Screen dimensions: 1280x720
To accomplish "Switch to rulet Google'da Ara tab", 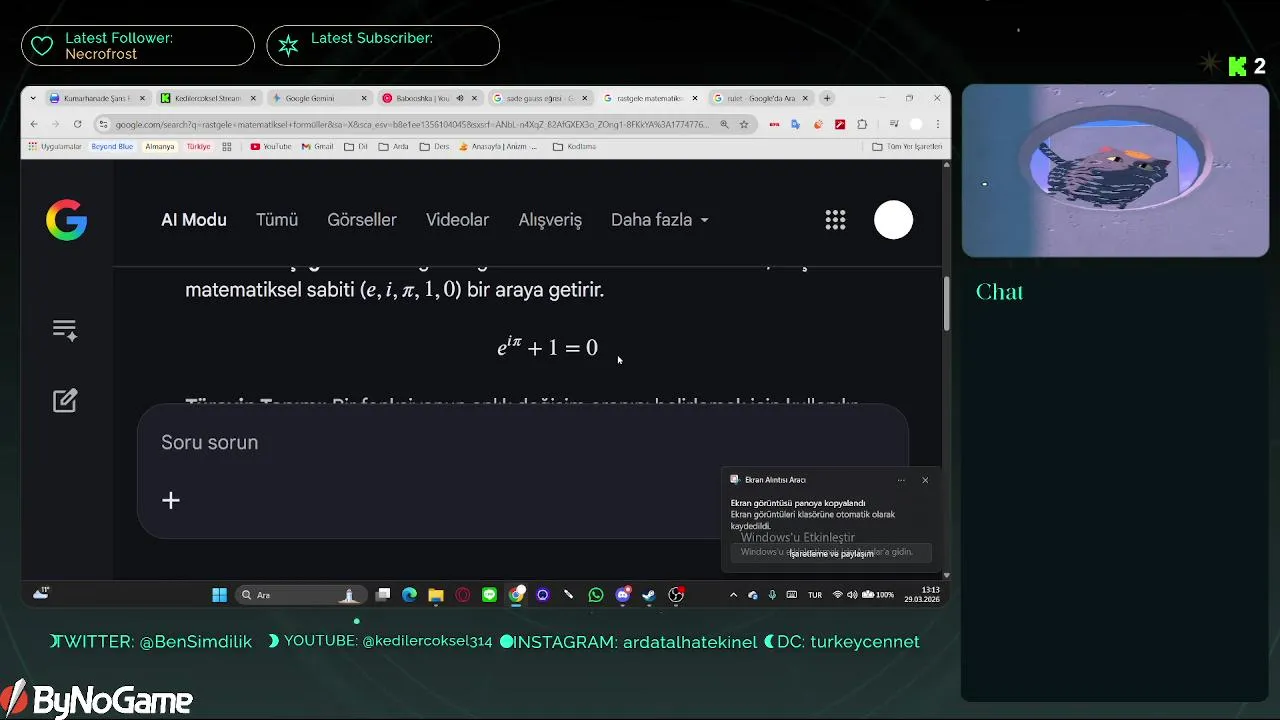I will pyautogui.click(x=762, y=98).
